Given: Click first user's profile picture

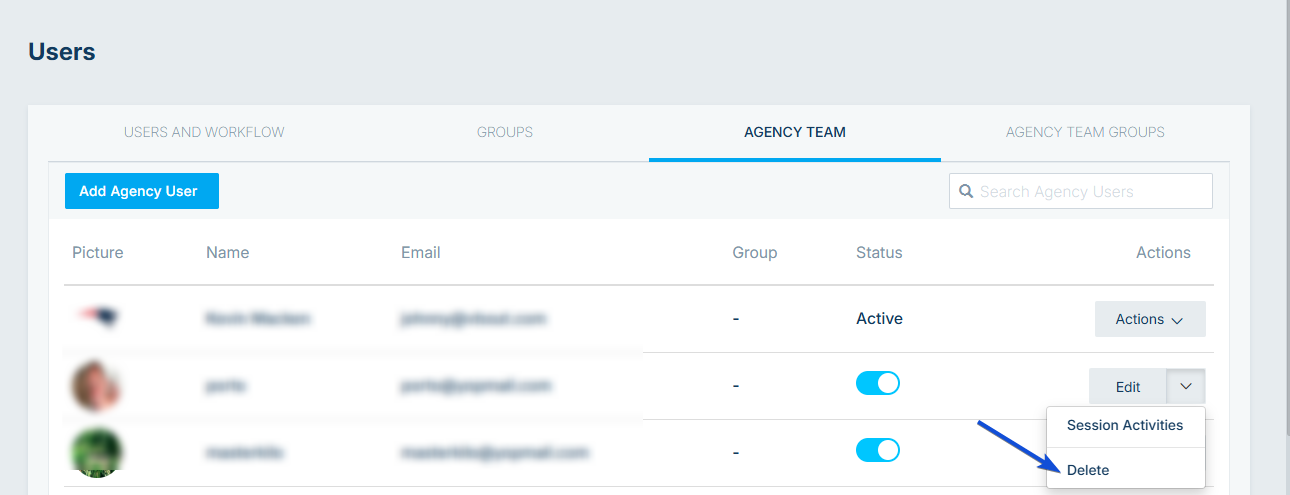Looking at the screenshot, I should pos(98,318).
